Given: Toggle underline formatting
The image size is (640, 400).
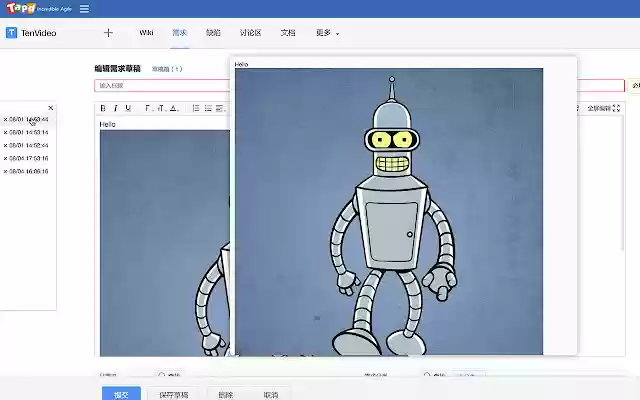Looking at the screenshot, I should click(x=128, y=108).
